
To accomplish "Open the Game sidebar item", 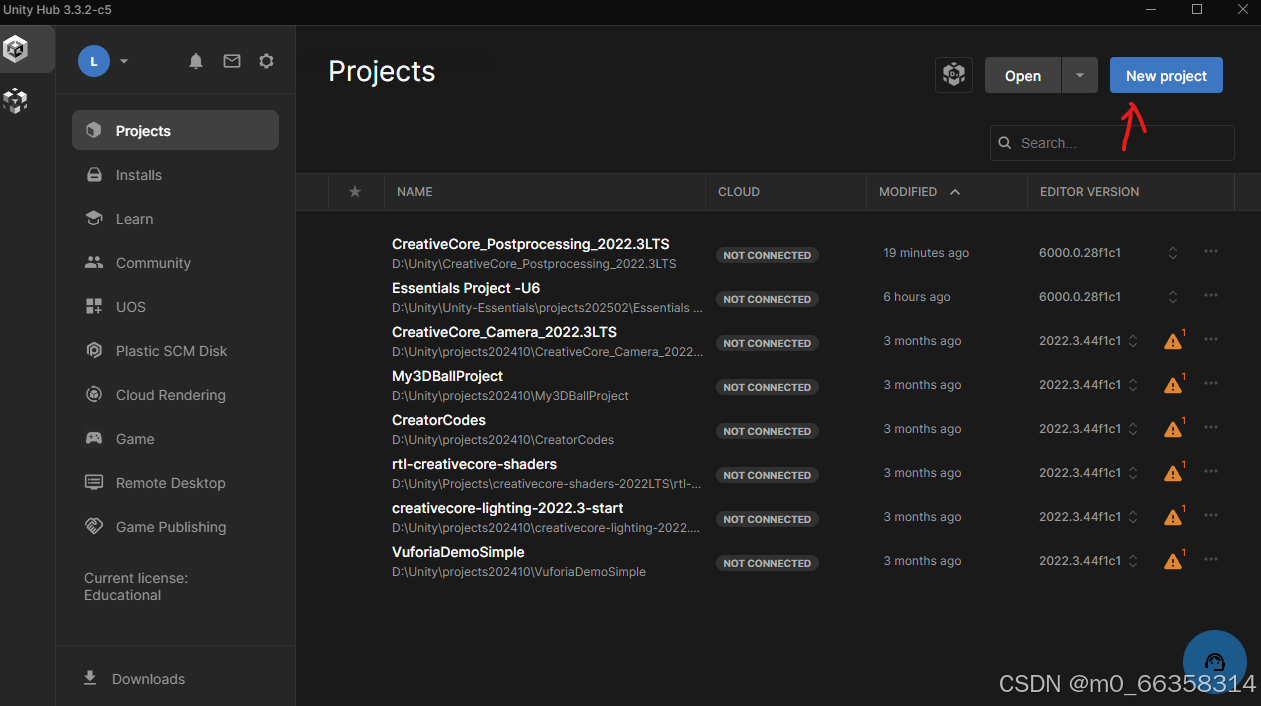I will coord(175,439).
